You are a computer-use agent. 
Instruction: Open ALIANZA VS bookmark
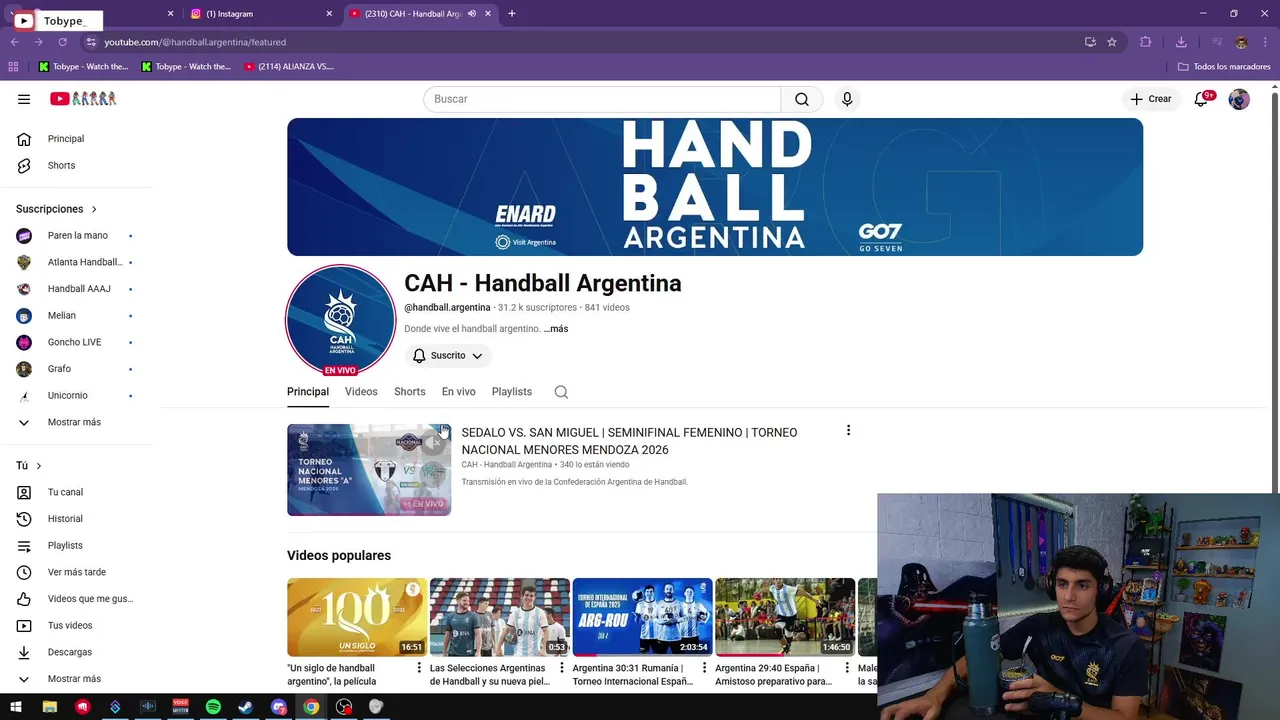point(289,67)
